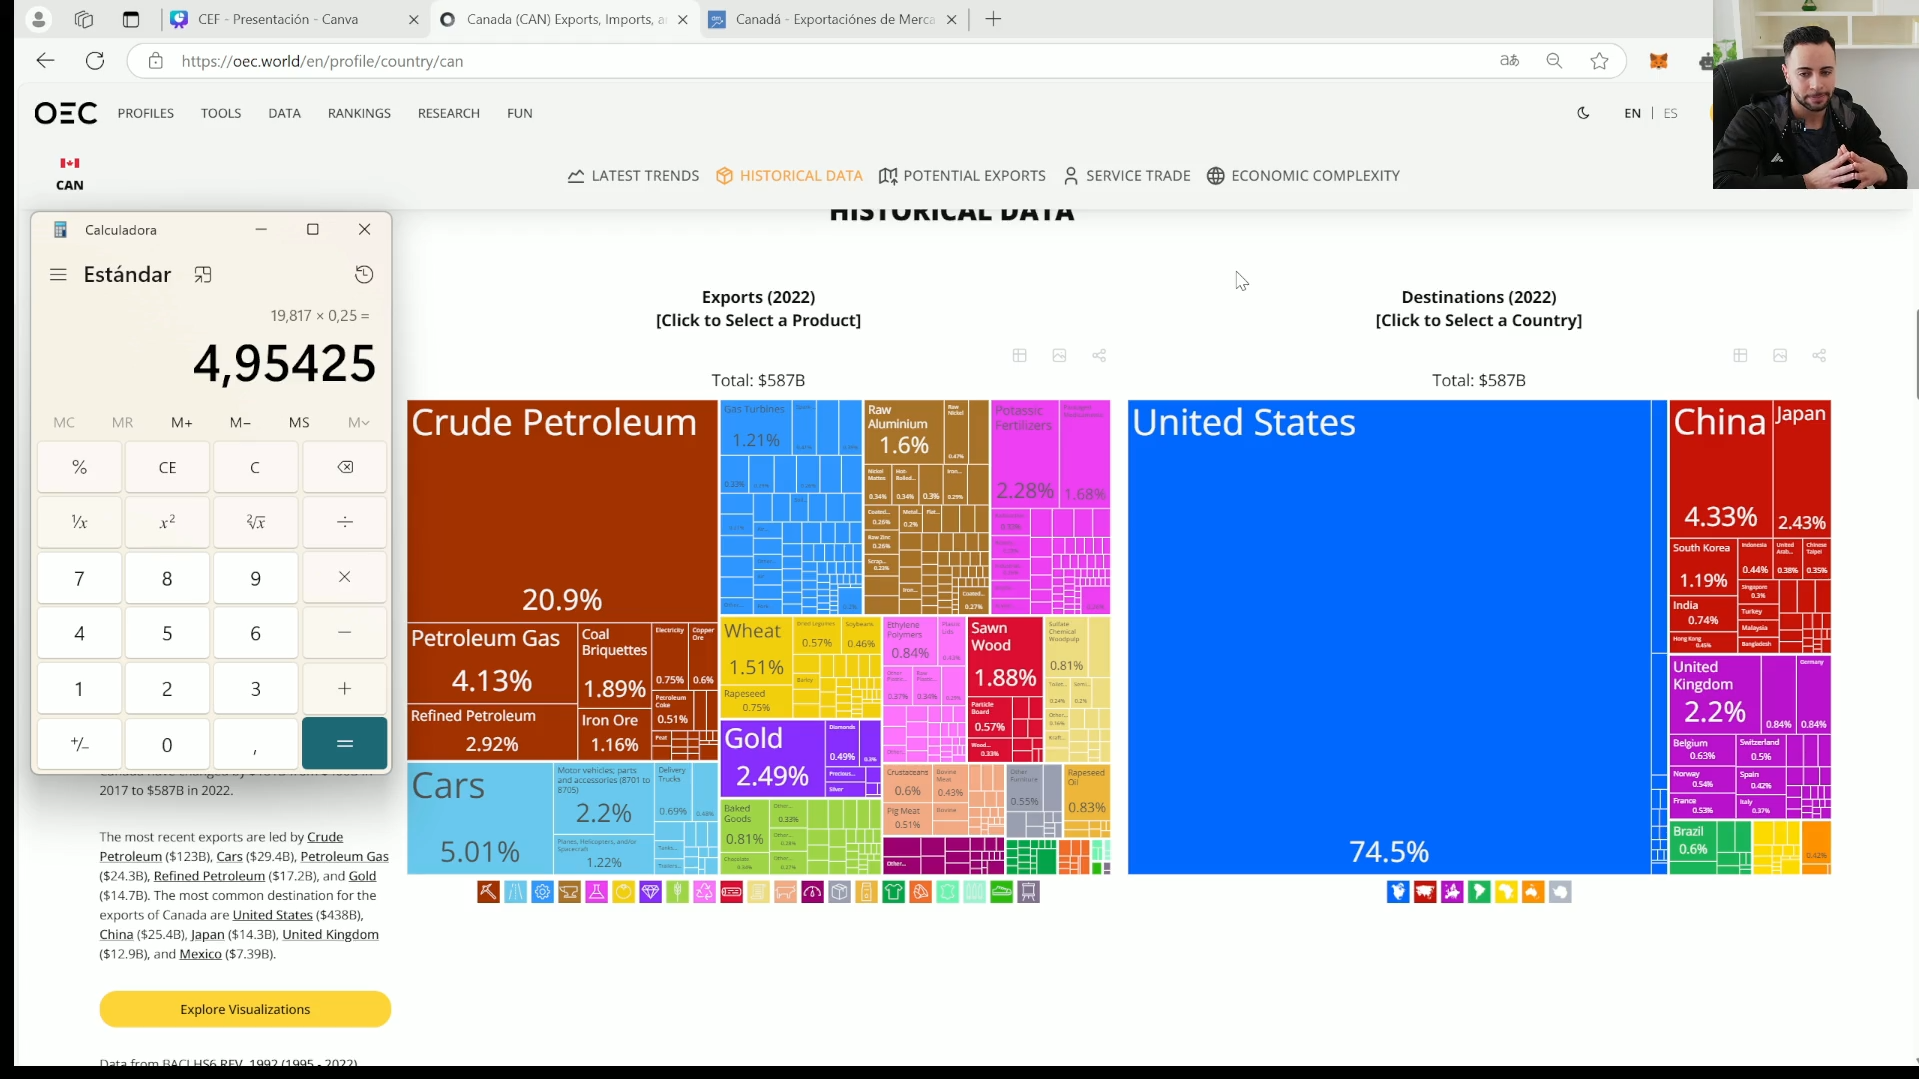Screen dimensions: 1919x1079
Task: Filter by wheat stalk category icon
Action: click(x=677, y=892)
